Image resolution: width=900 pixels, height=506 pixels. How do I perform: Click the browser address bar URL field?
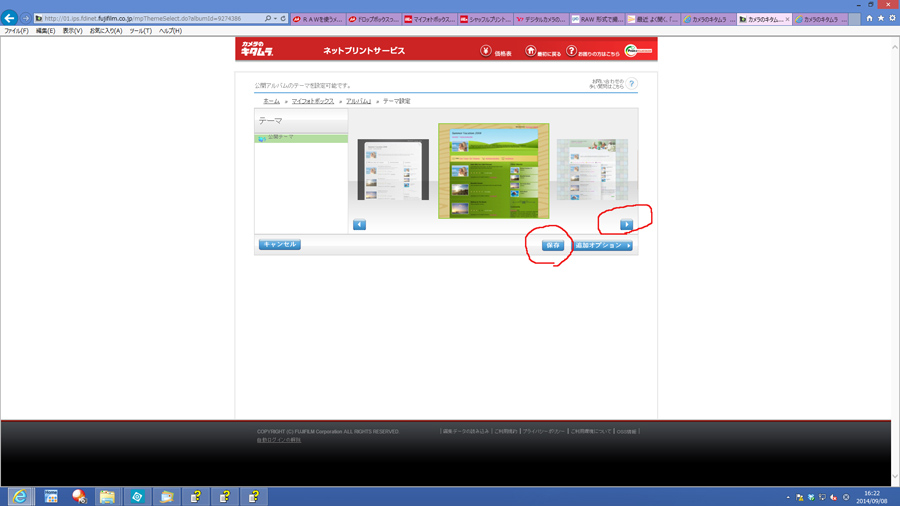pyautogui.click(x=150, y=18)
